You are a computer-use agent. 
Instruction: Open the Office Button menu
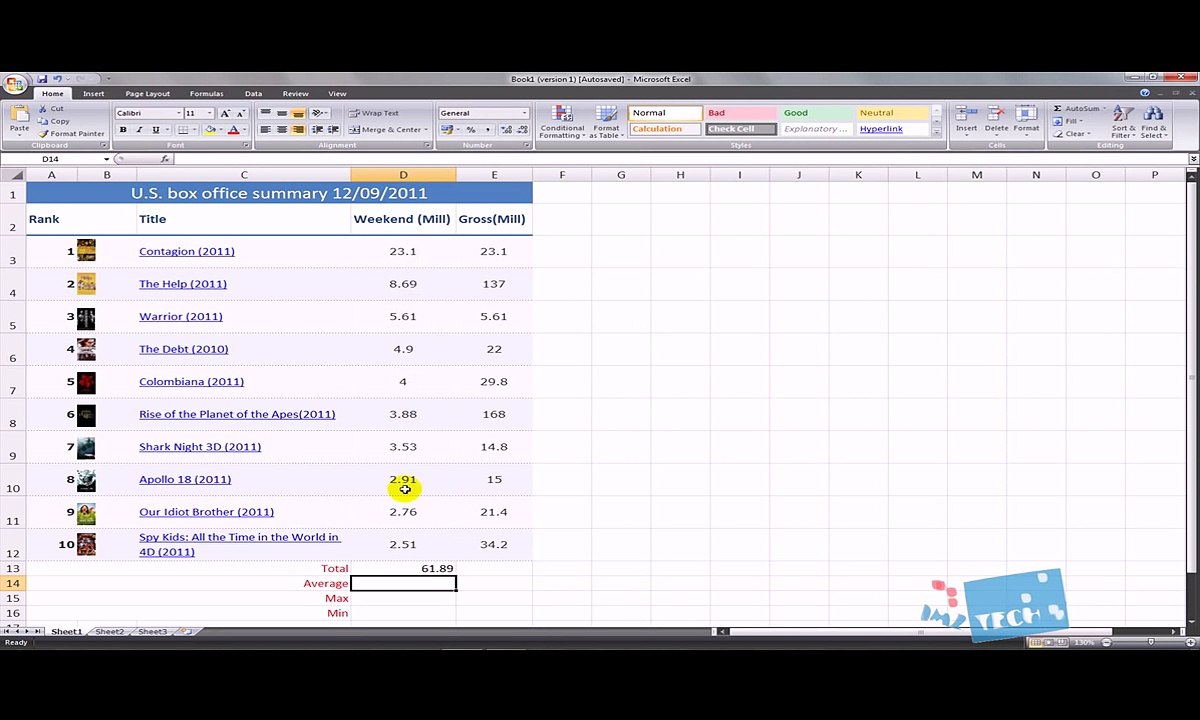point(13,85)
